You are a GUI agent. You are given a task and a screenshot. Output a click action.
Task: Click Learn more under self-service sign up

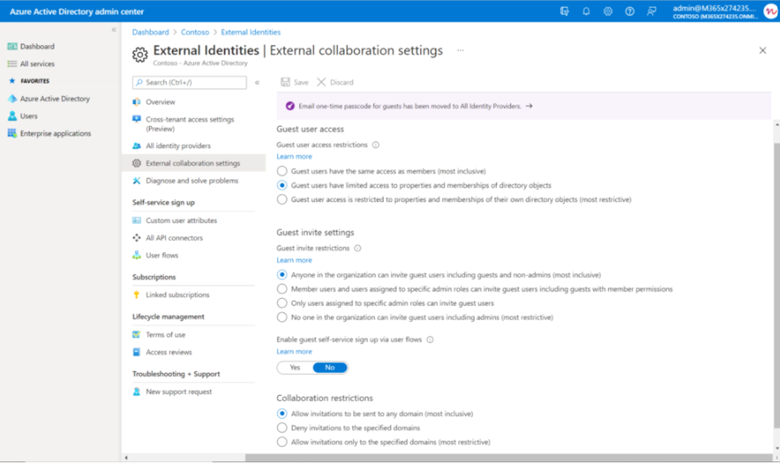tap(294, 352)
